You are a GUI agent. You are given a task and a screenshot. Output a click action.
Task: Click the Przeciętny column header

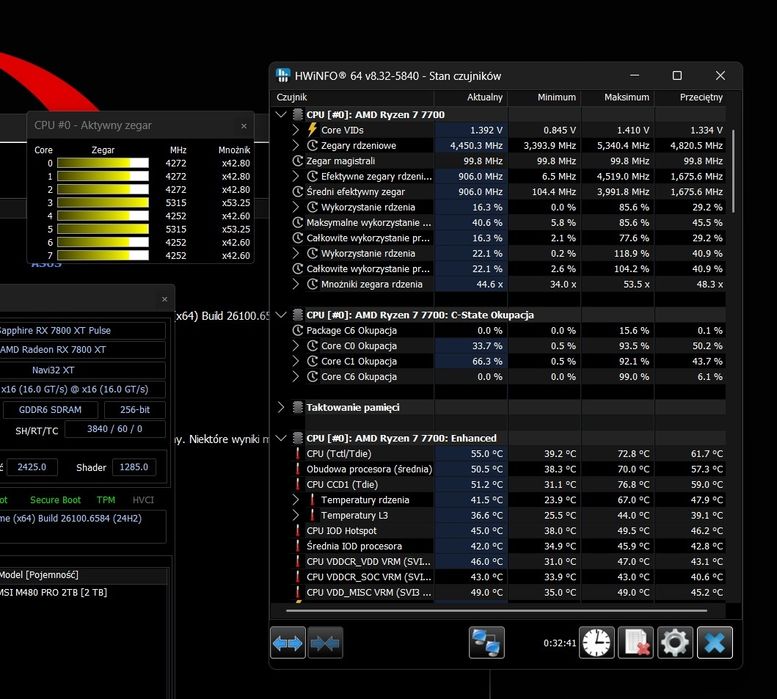click(690, 97)
